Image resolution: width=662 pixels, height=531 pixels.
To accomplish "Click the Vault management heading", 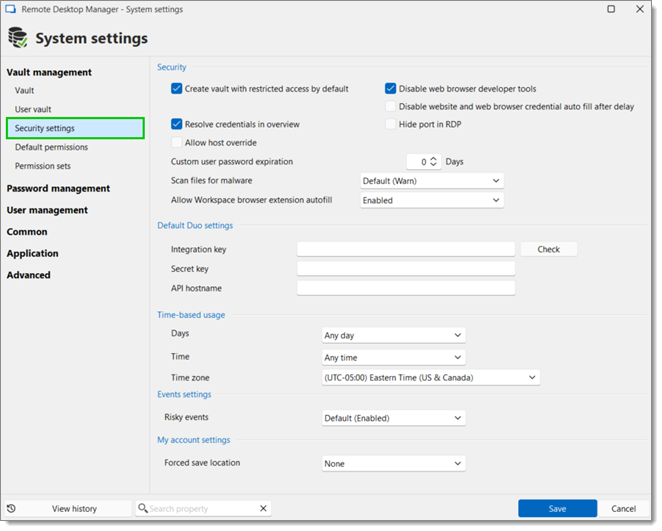I will [x=49, y=72].
